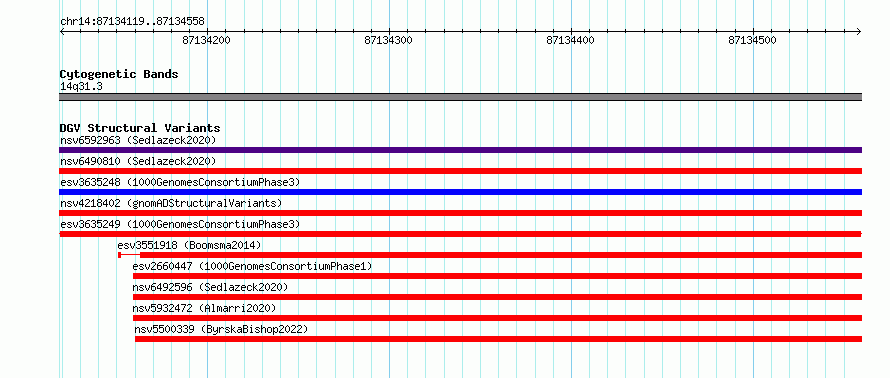Image resolution: width=890 pixels, height=378 pixels.
Task: Click ruler position label 87134500
Action: coord(752,41)
